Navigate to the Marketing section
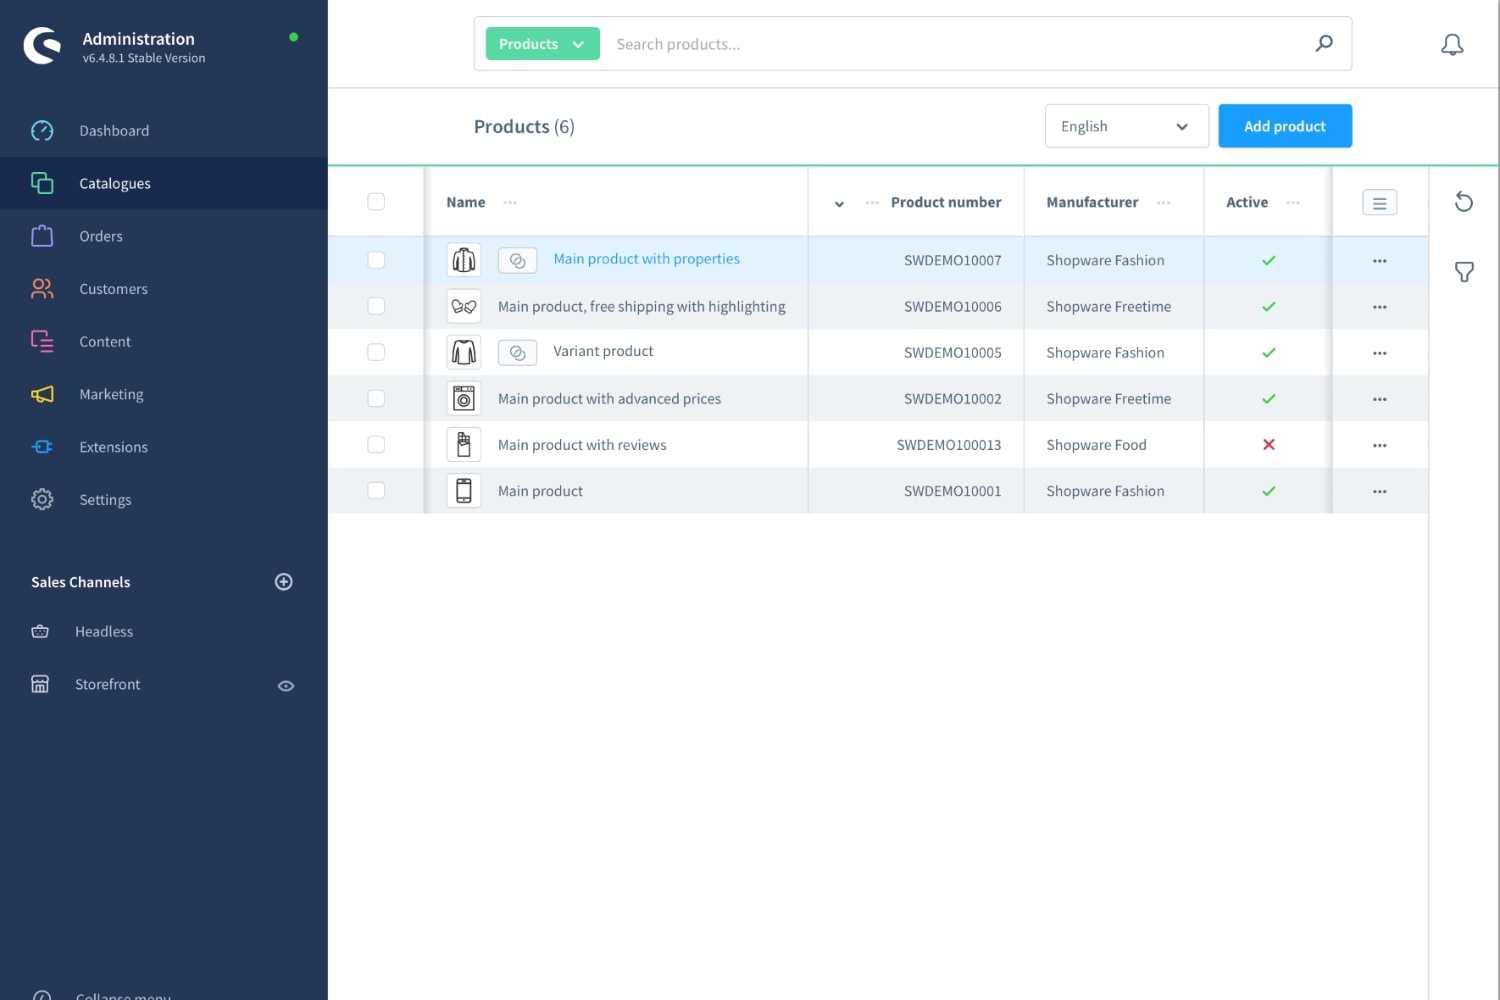This screenshot has height=1000, width=1500. 111,394
